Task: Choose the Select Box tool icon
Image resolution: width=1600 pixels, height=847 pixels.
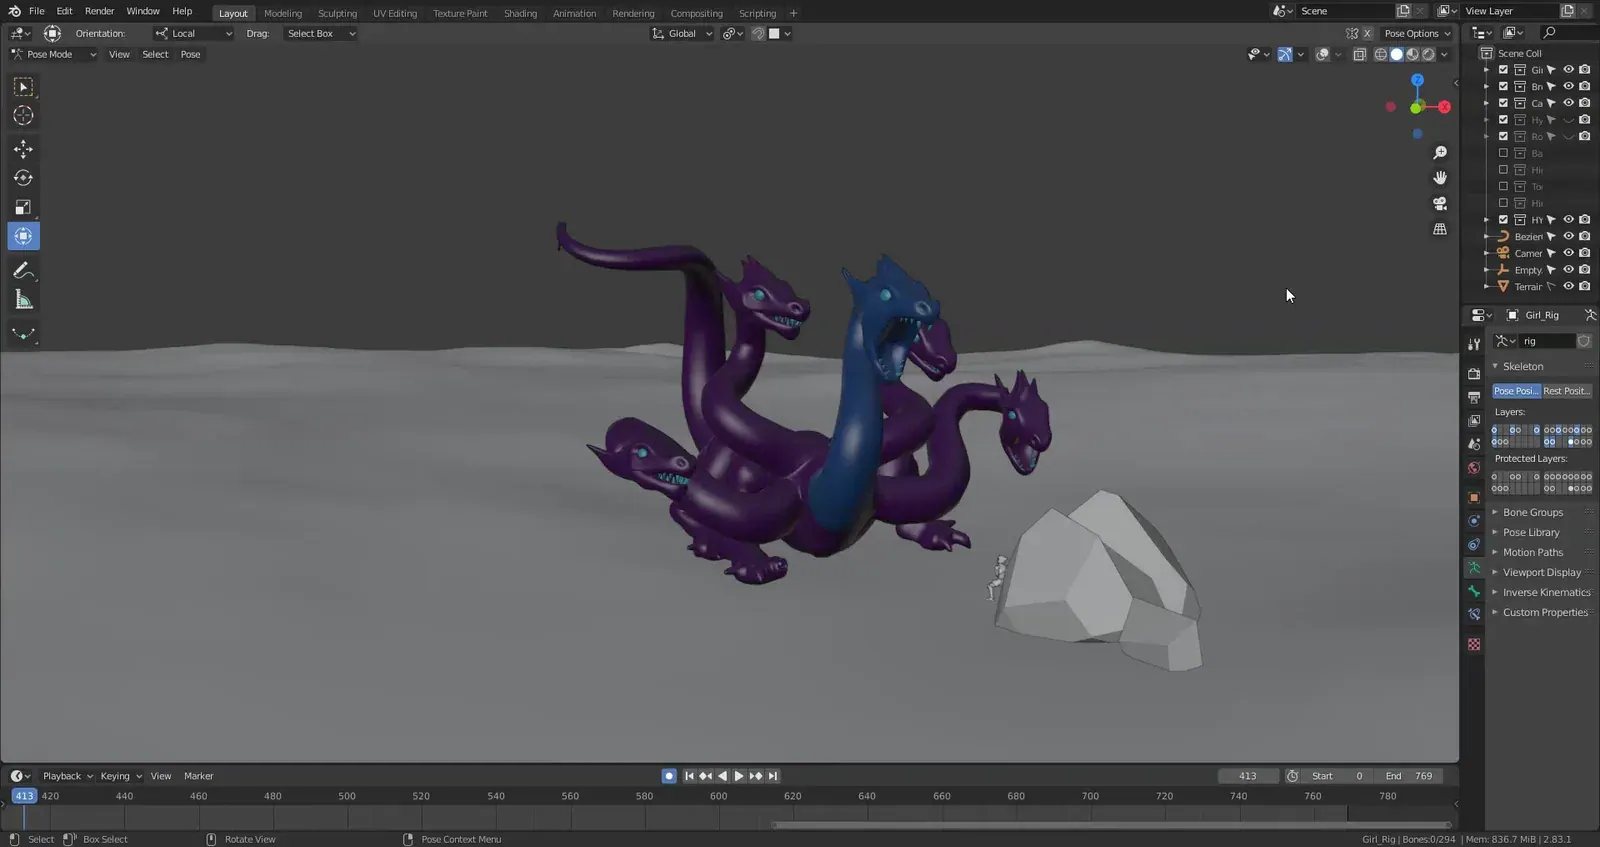Action: pyautogui.click(x=23, y=87)
